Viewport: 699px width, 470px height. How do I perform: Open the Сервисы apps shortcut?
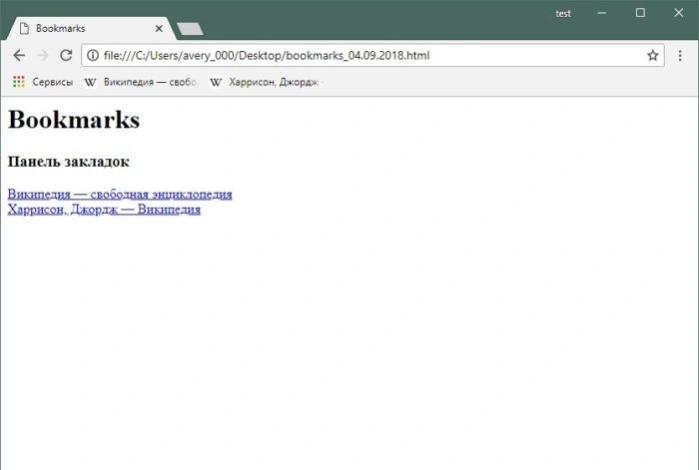43,82
